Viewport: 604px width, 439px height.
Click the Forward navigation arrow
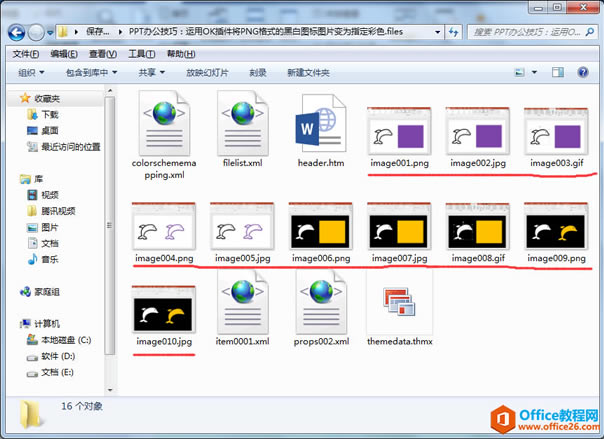36,32
